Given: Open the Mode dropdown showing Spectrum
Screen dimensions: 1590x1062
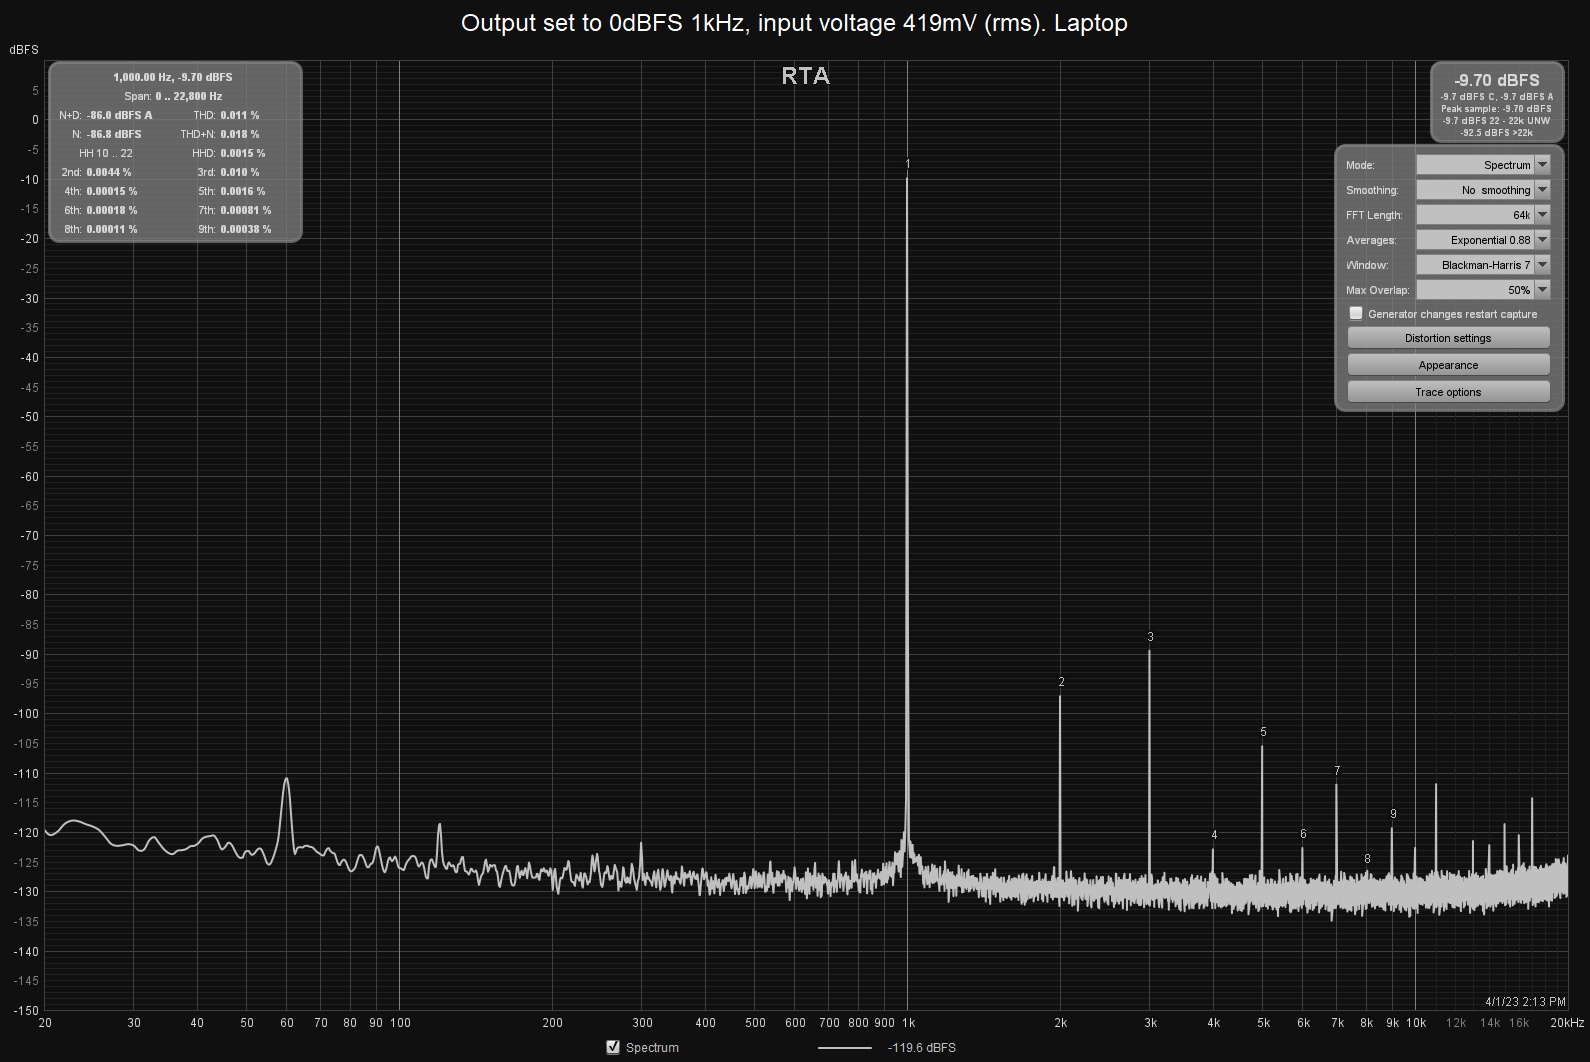Looking at the screenshot, I should click(x=1483, y=165).
